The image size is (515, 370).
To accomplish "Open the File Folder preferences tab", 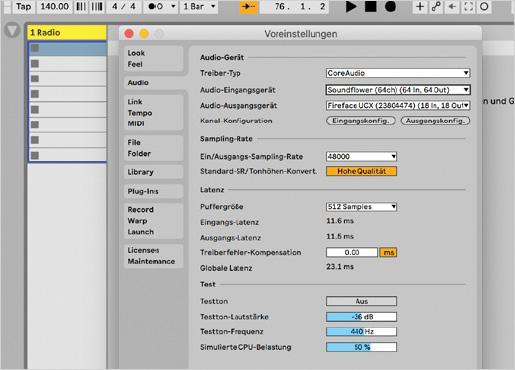I will click(154, 148).
